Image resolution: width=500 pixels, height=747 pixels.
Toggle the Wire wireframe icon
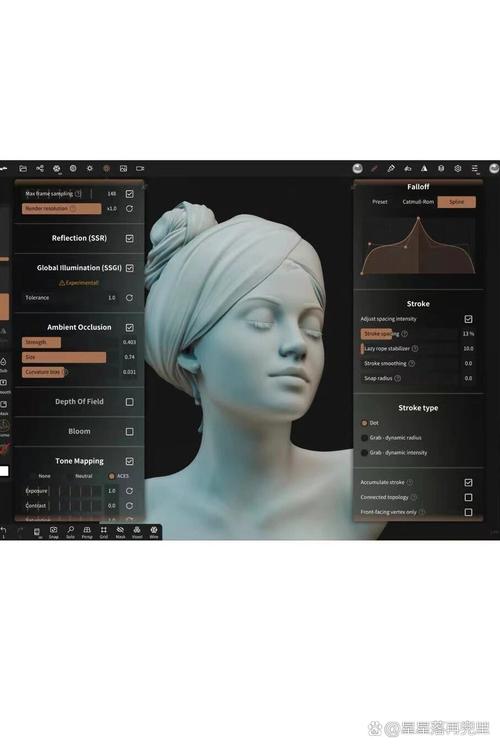point(154,532)
